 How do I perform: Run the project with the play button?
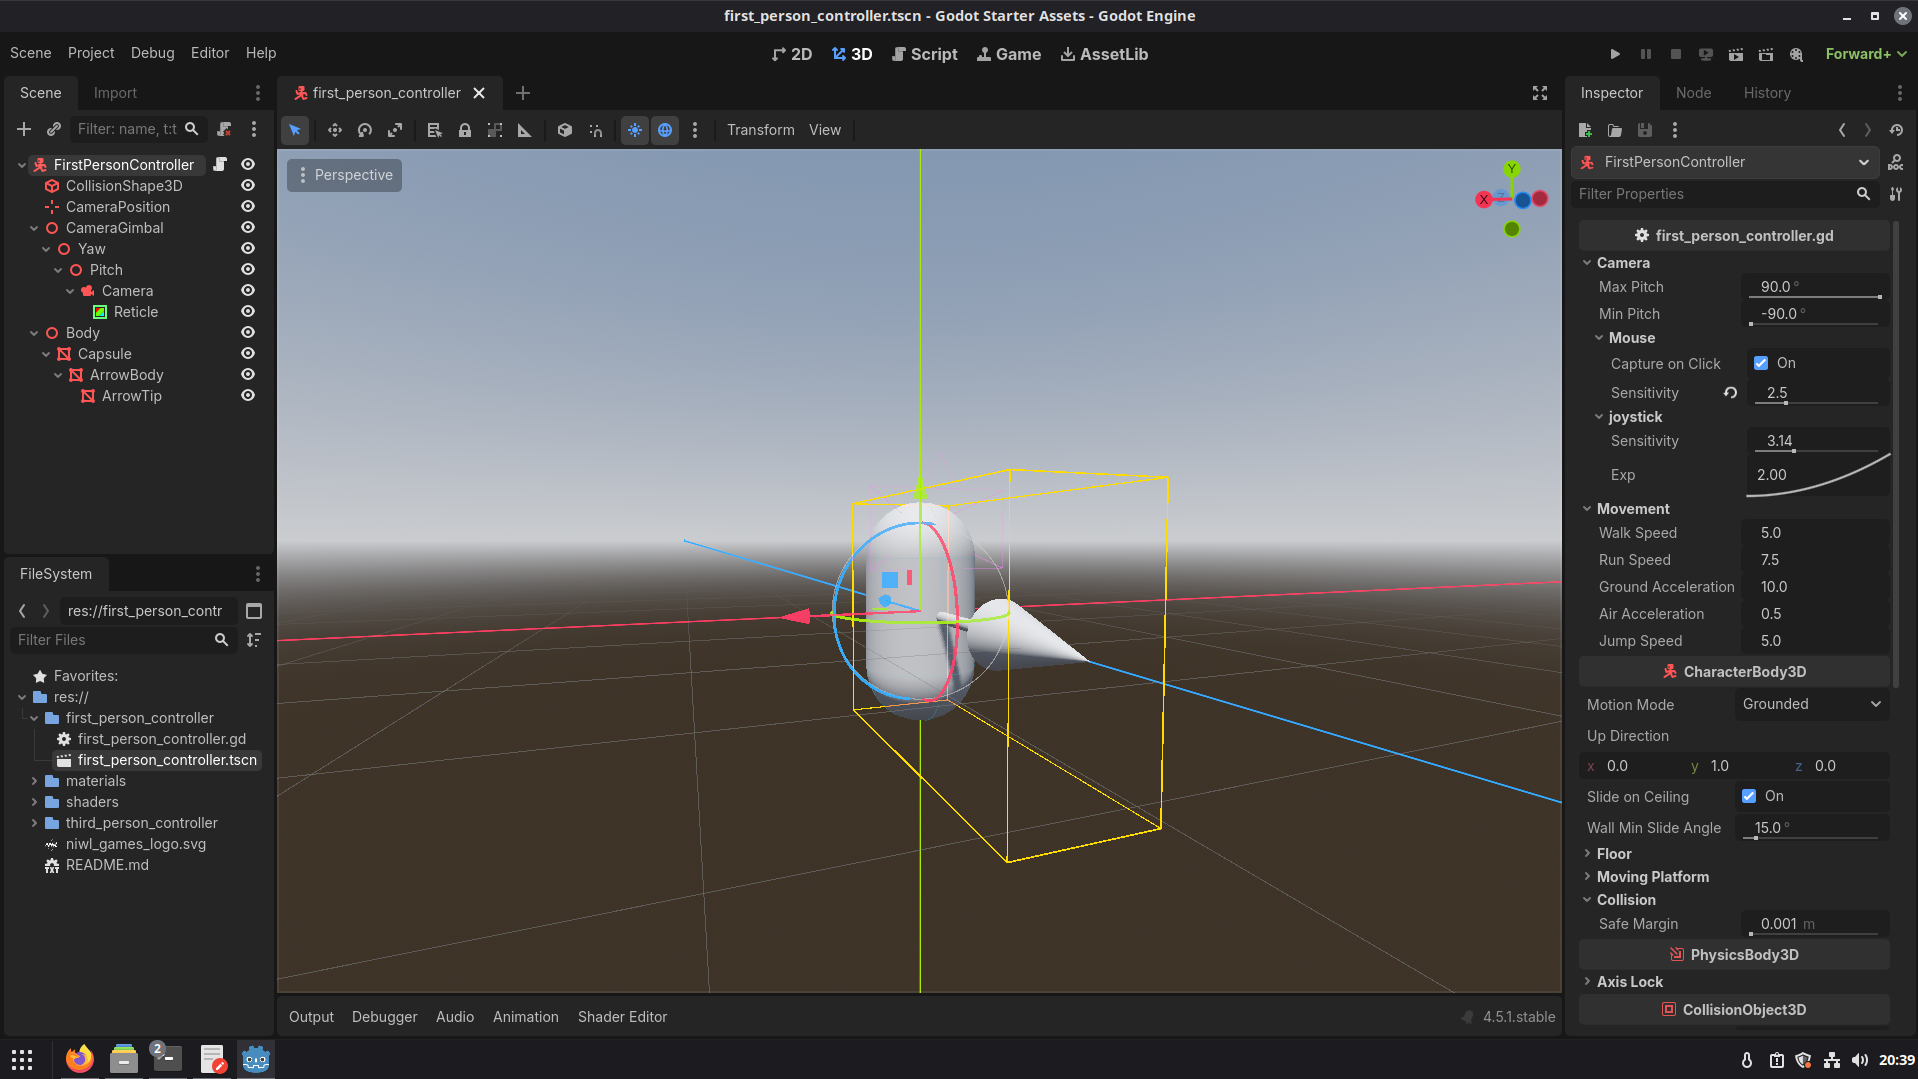click(x=1615, y=54)
